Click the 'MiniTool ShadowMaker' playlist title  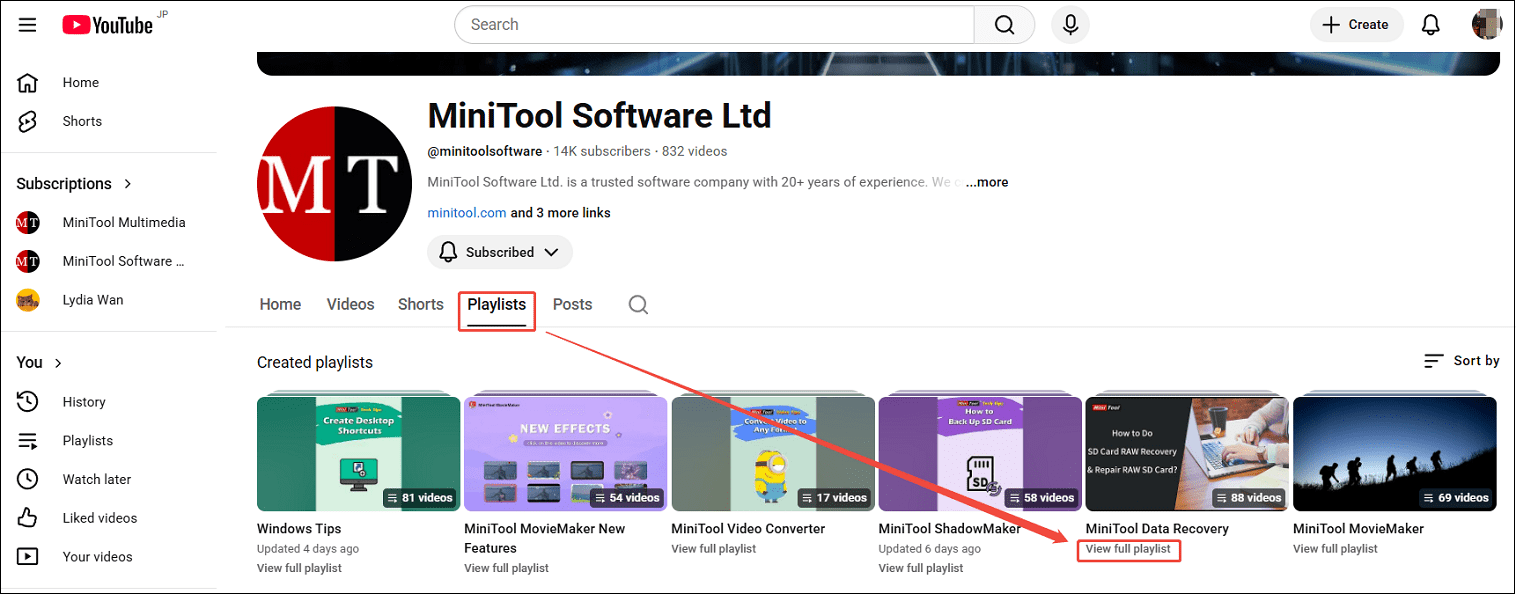click(950, 529)
